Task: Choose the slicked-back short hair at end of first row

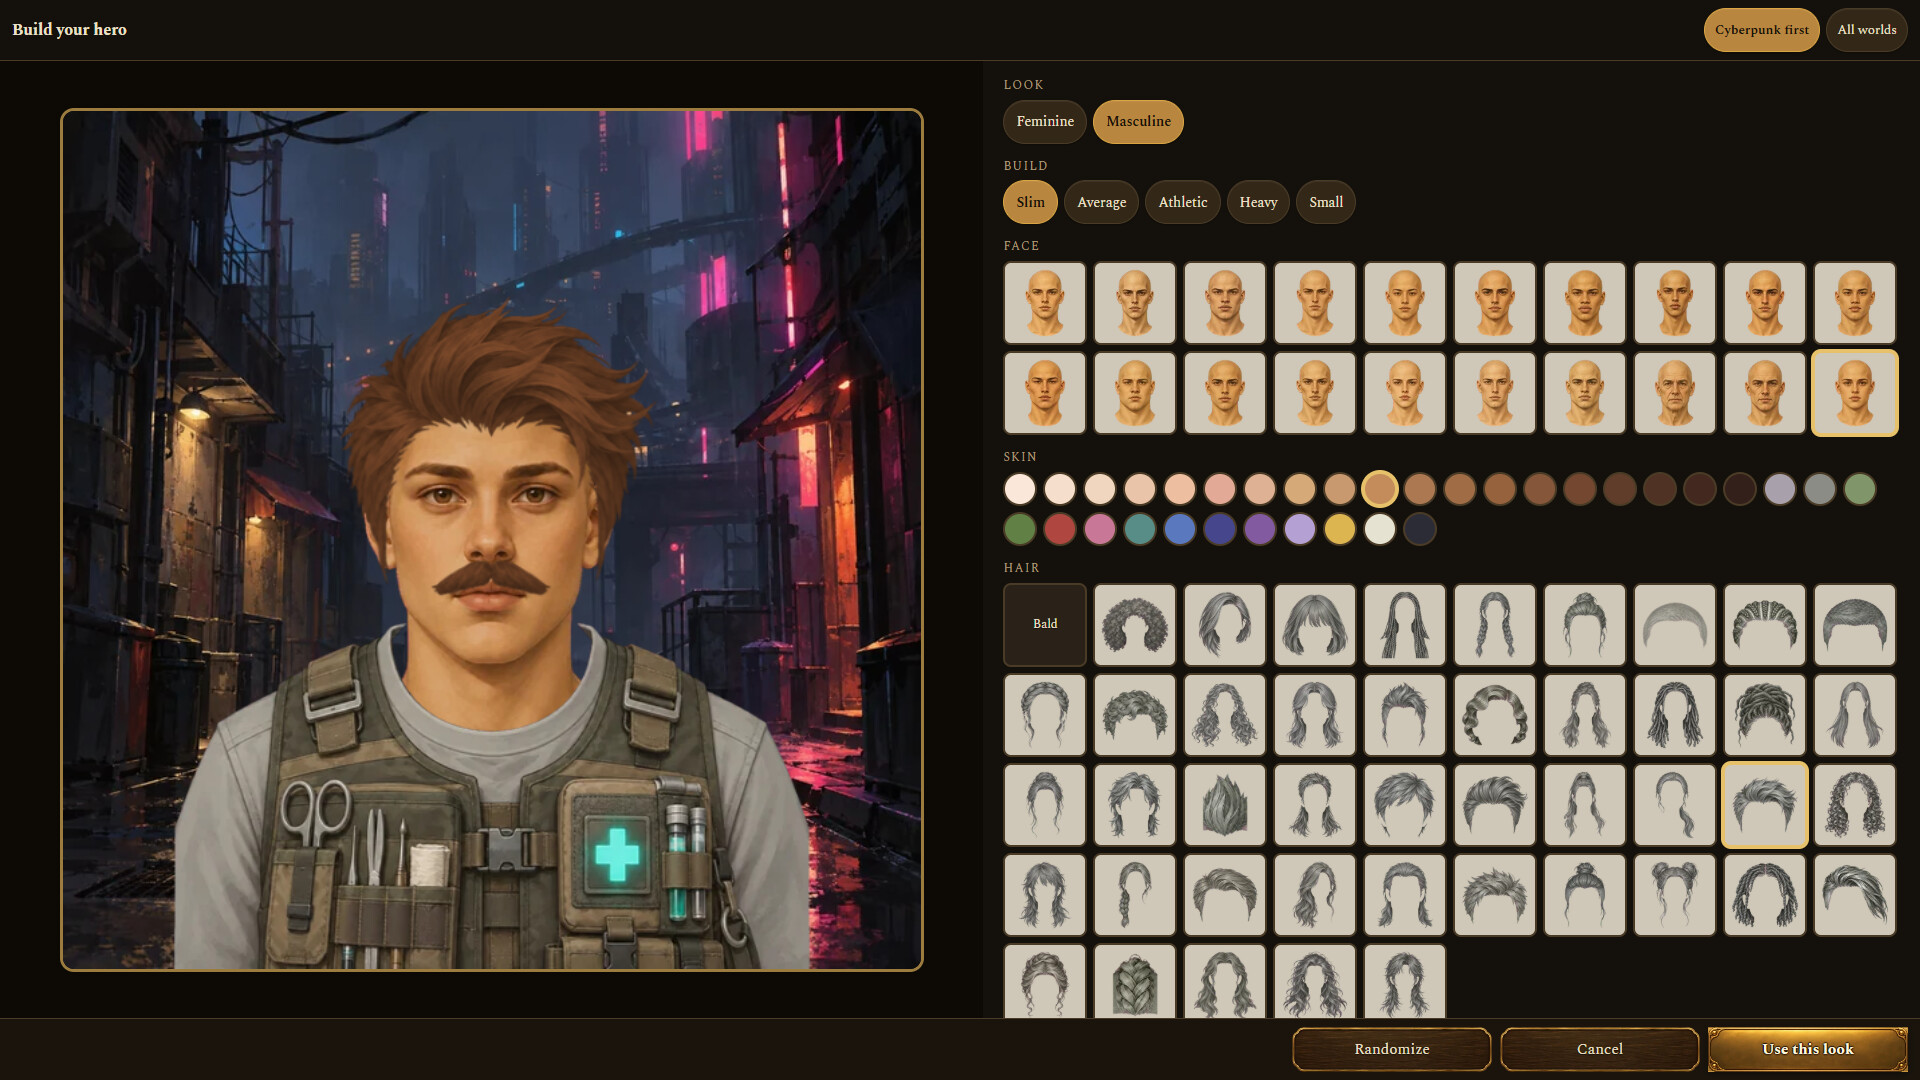Action: coord(1855,624)
